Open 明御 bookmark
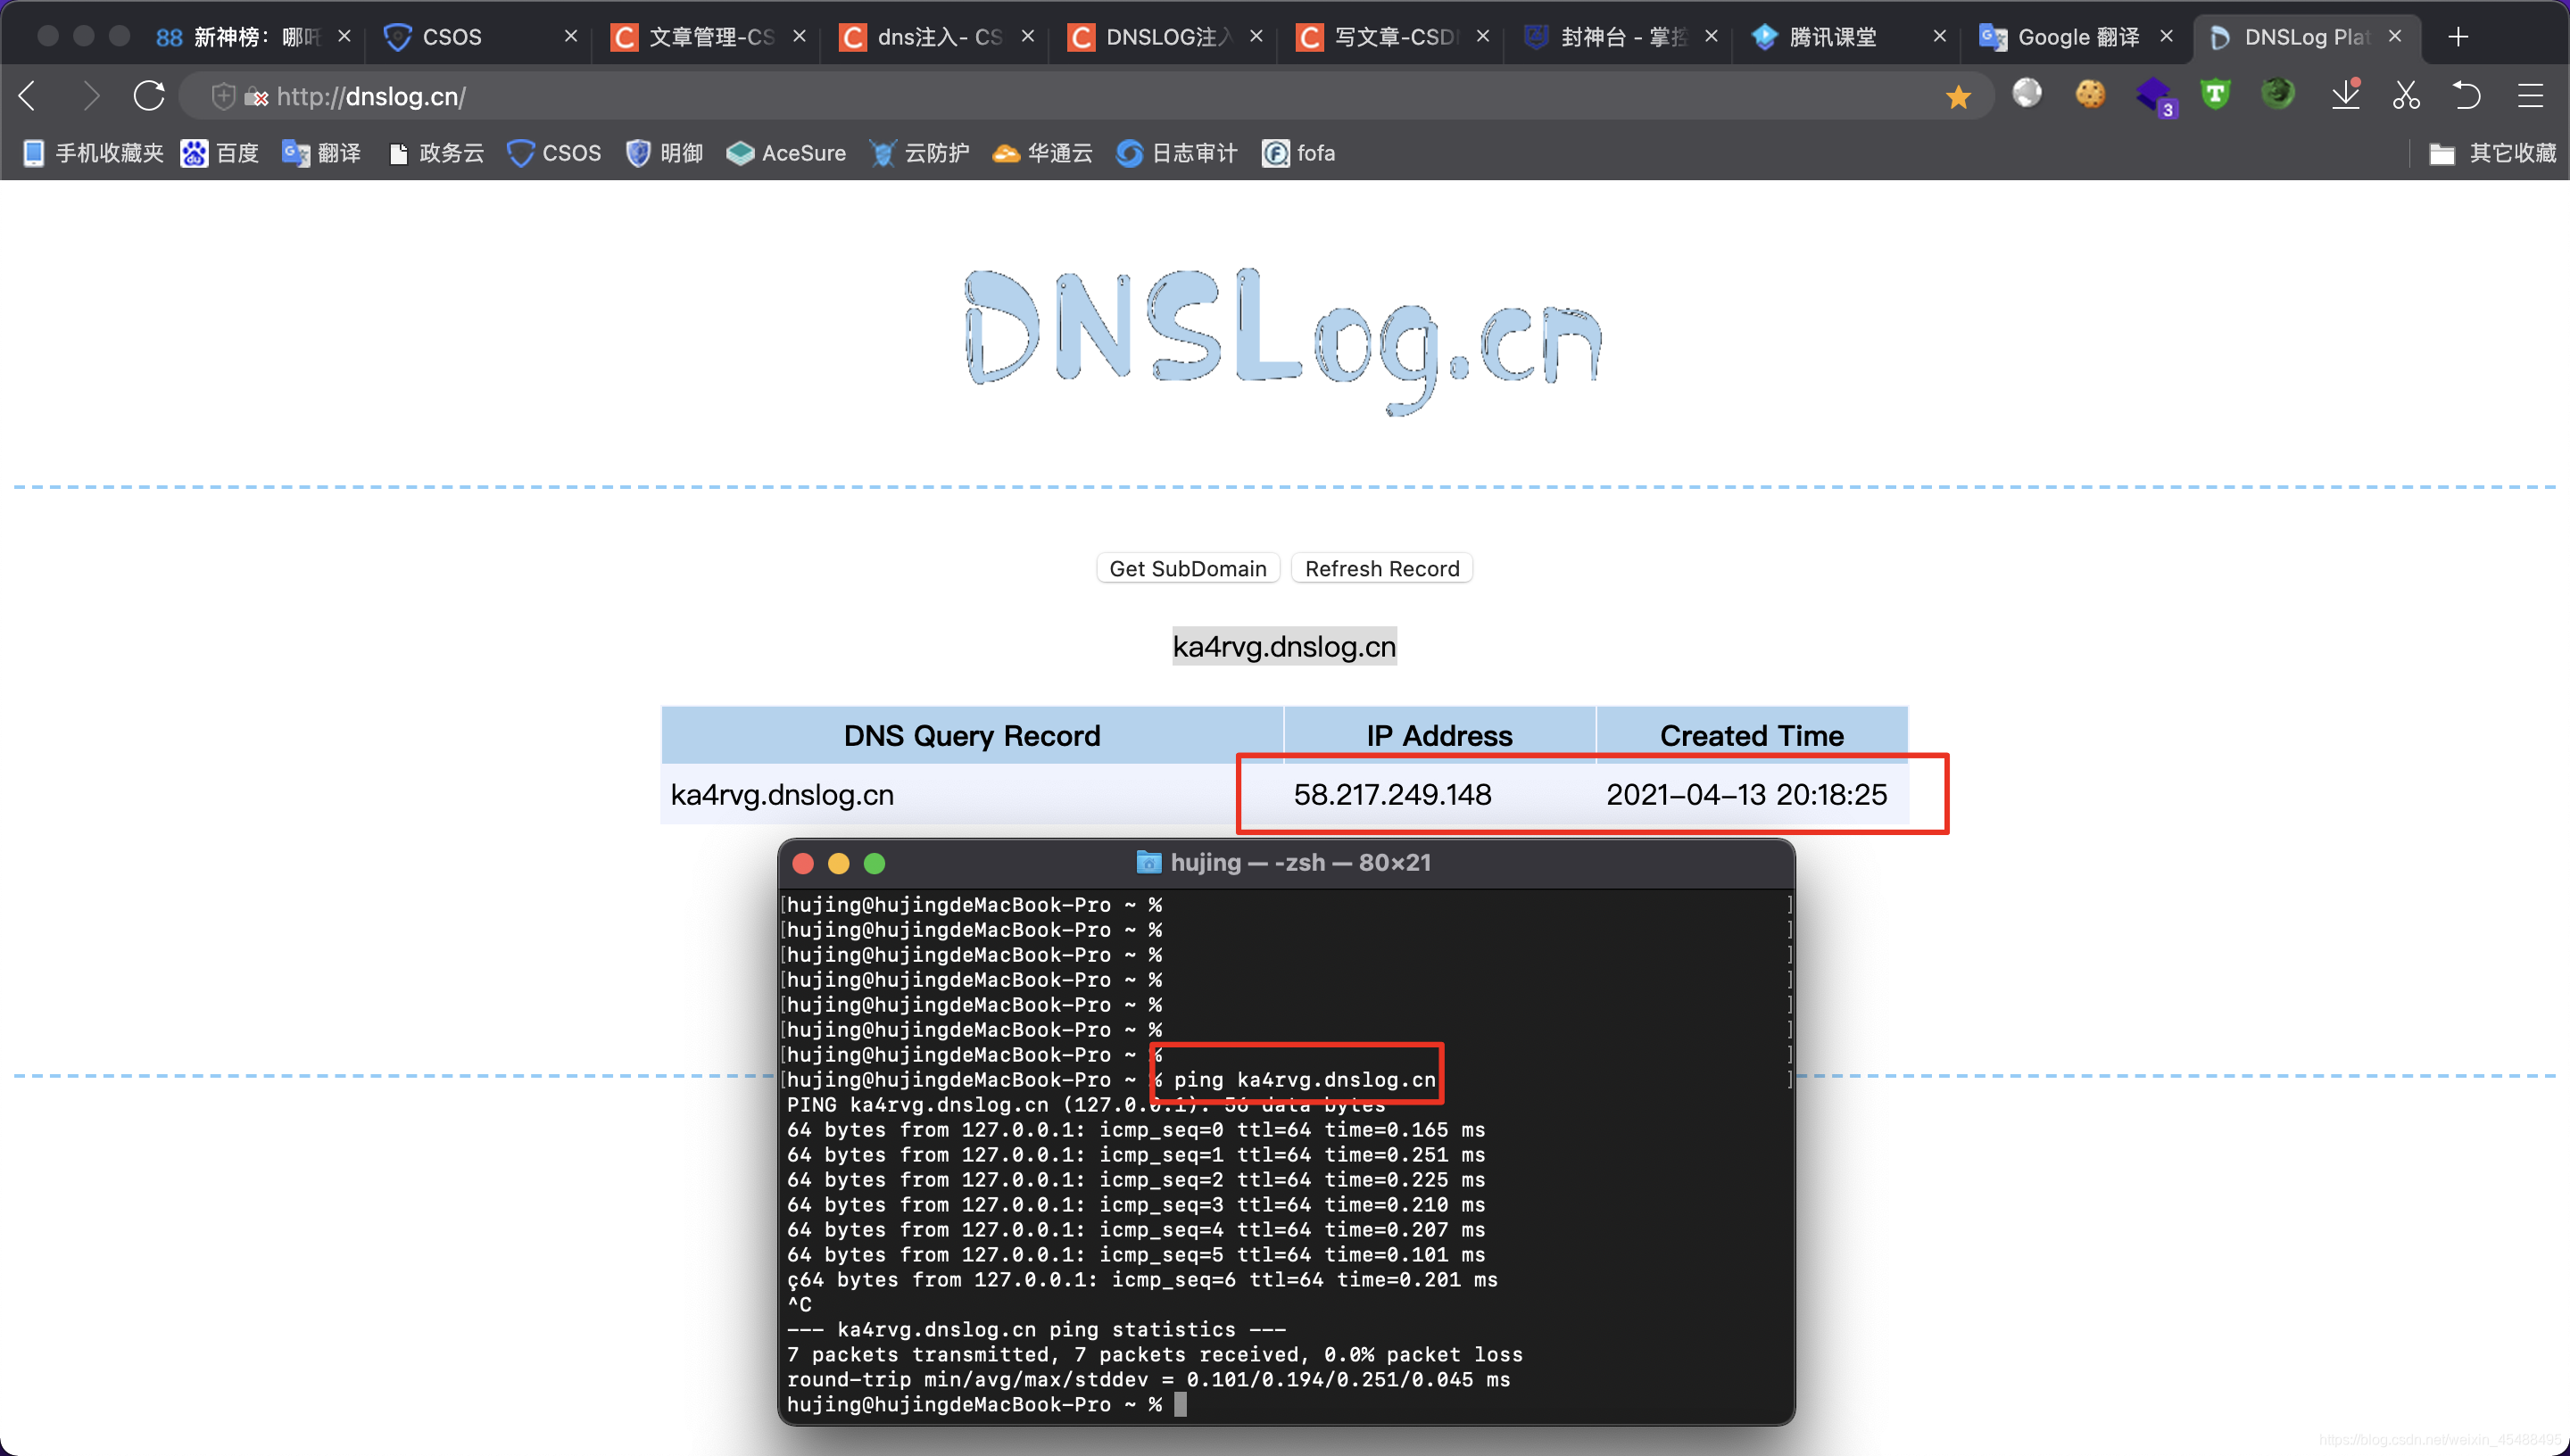The image size is (2570, 1456). 665,153
